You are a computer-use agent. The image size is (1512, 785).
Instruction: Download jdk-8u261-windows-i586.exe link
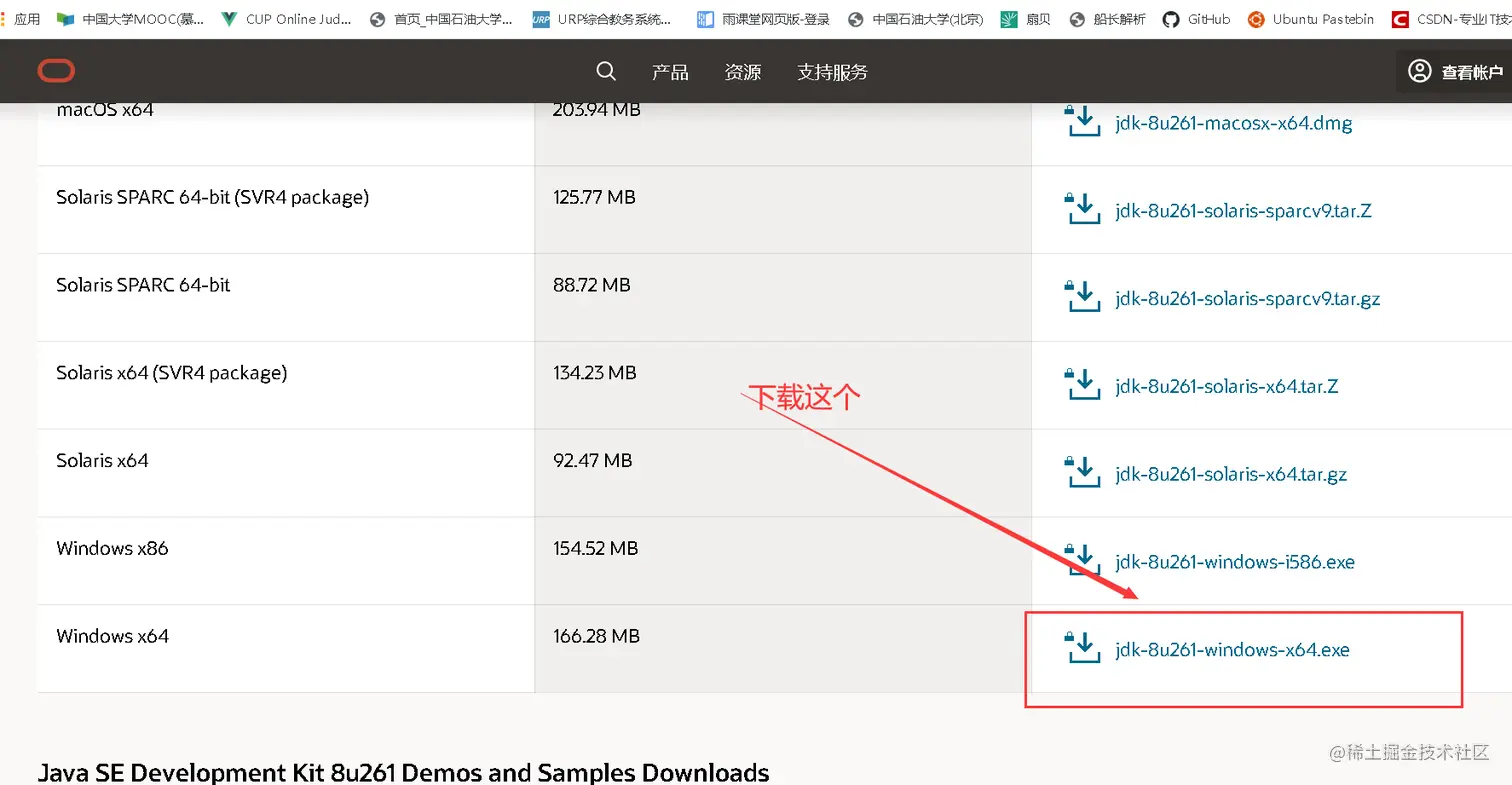1235,562
